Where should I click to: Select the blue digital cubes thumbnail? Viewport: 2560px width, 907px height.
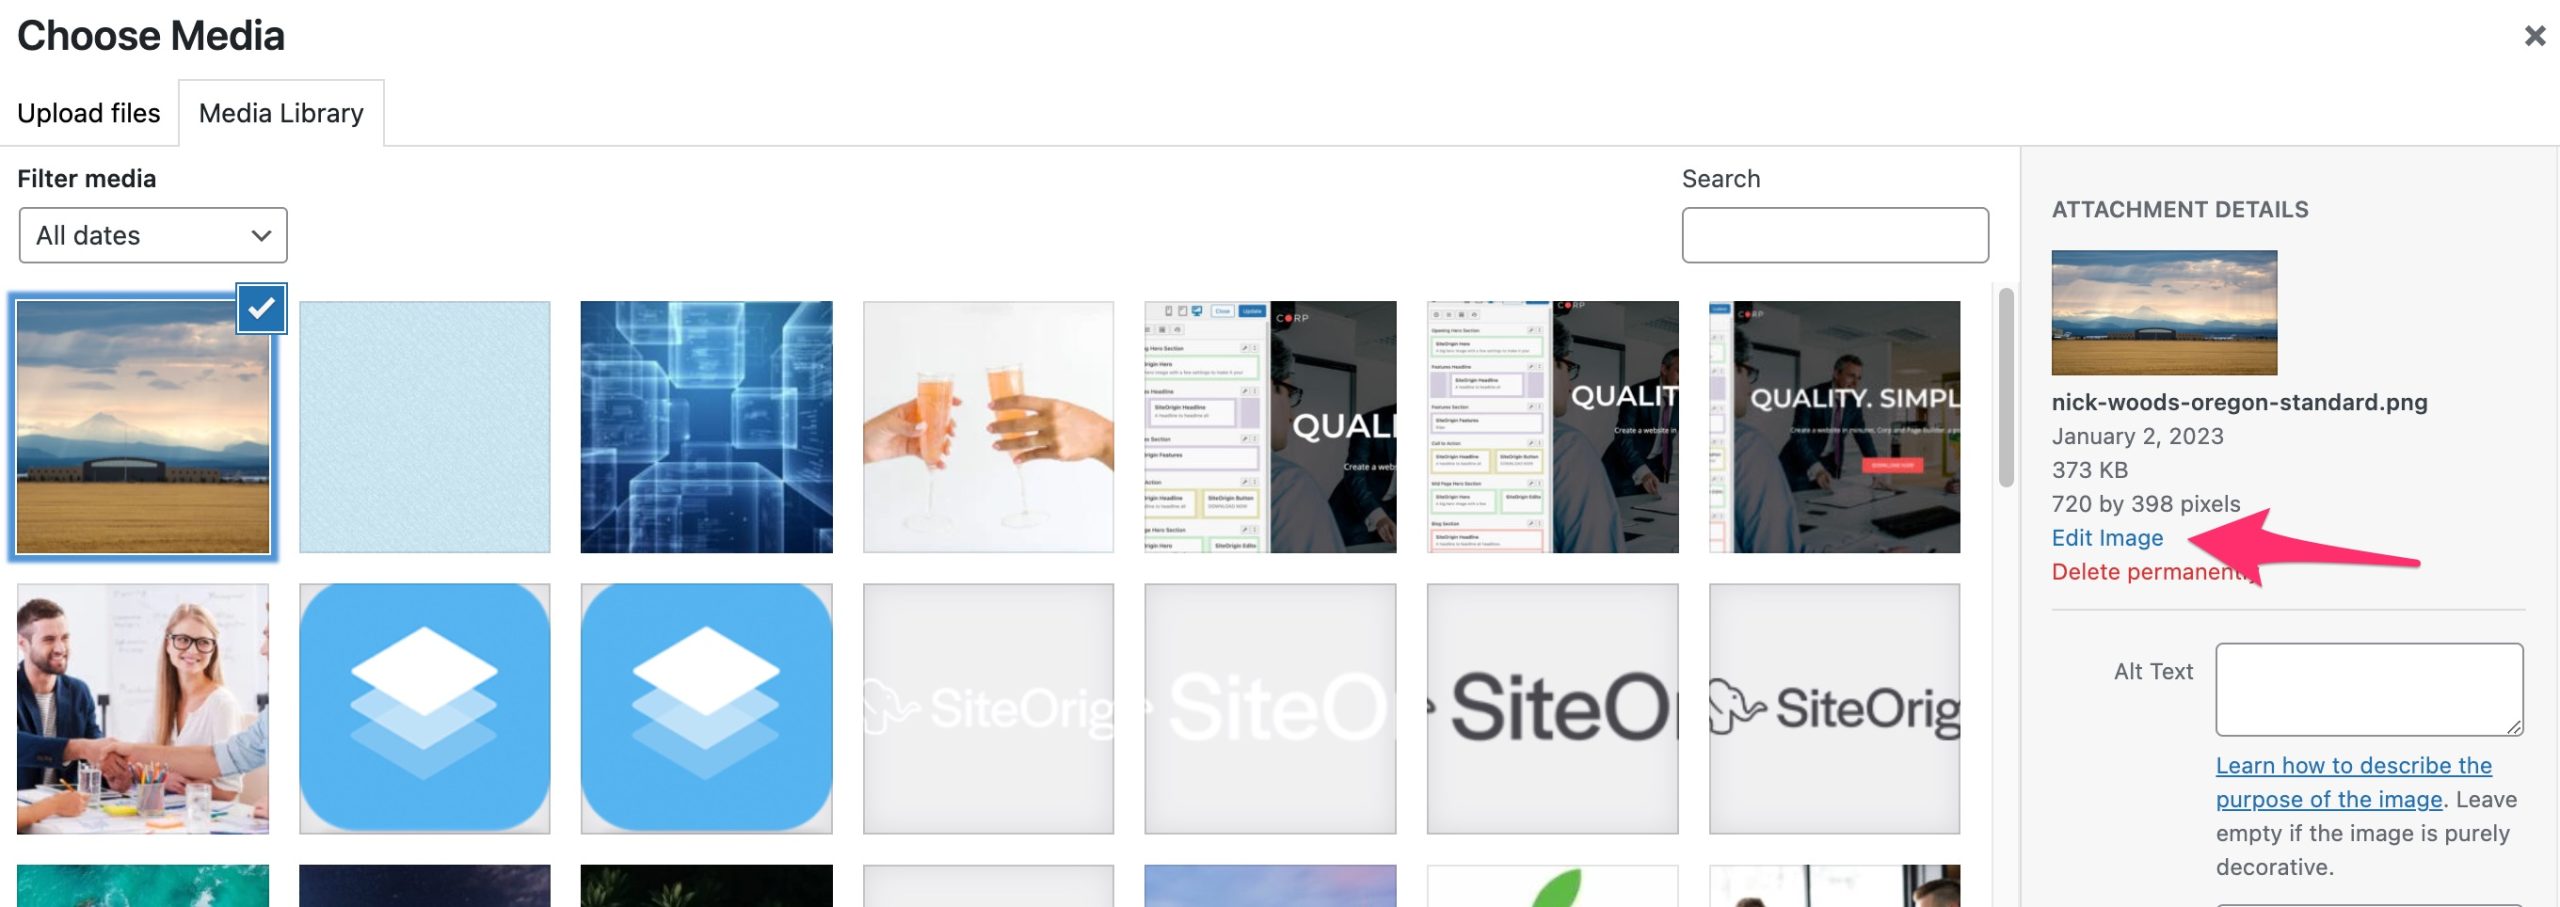tap(706, 427)
